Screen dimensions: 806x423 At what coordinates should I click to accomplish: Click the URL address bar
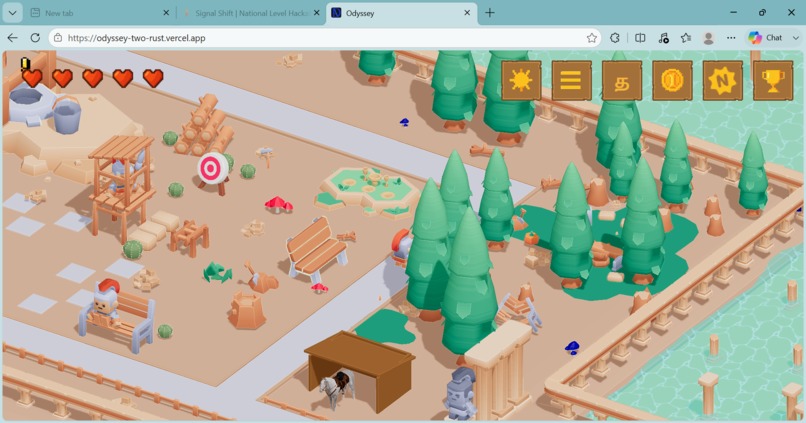pyautogui.click(x=325, y=38)
